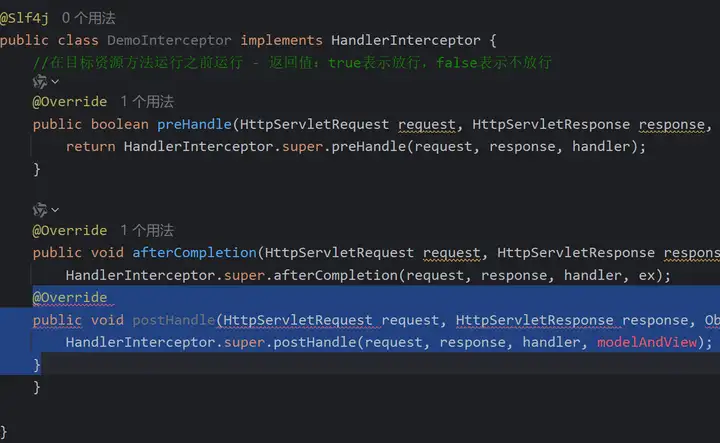720x443 pixels.
Task: Show usages via "1 个用法" above afterCompletion
Action: click(x=147, y=230)
